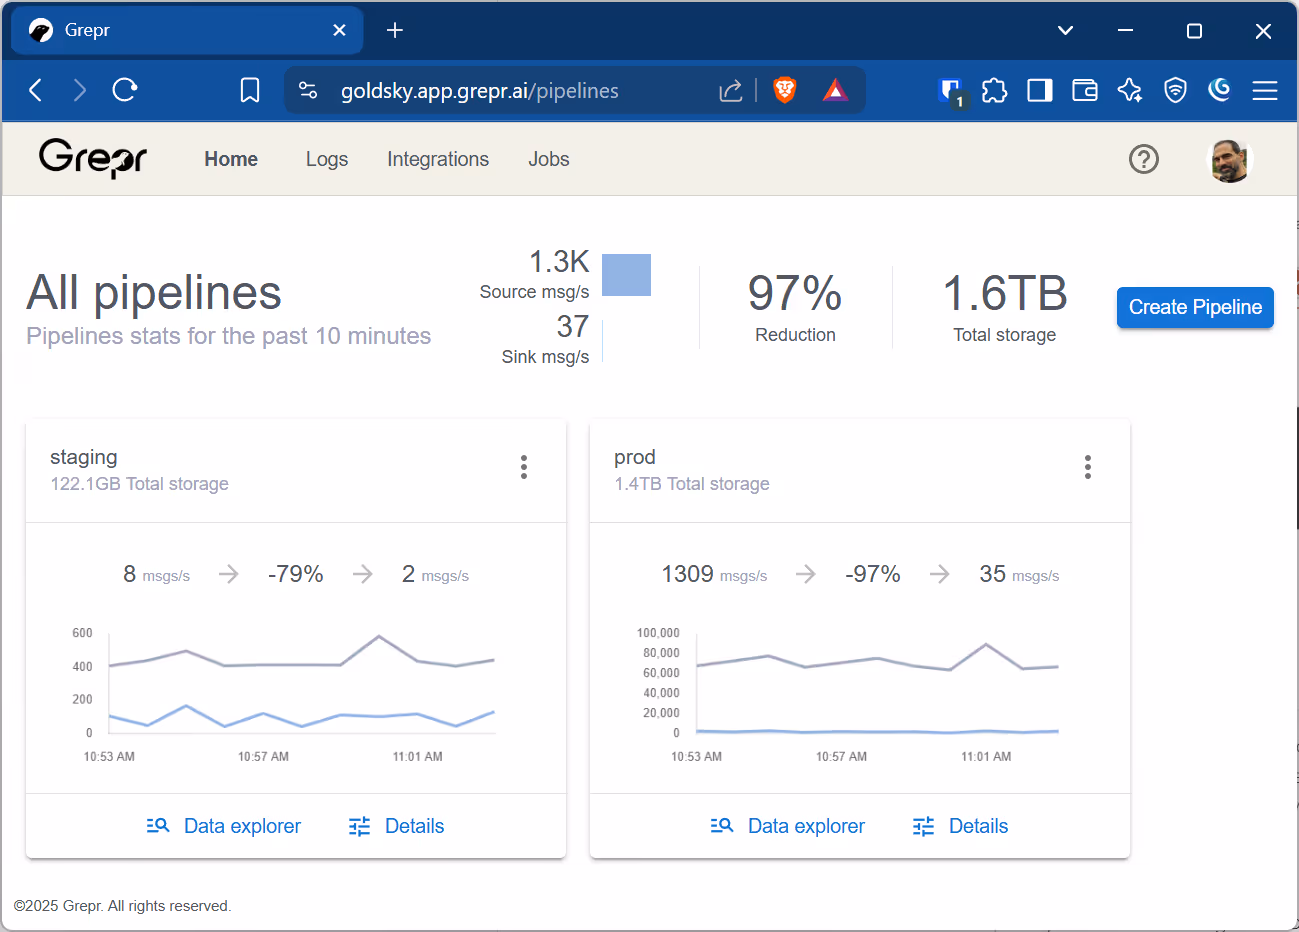Open the help question mark icon

pos(1143,159)
